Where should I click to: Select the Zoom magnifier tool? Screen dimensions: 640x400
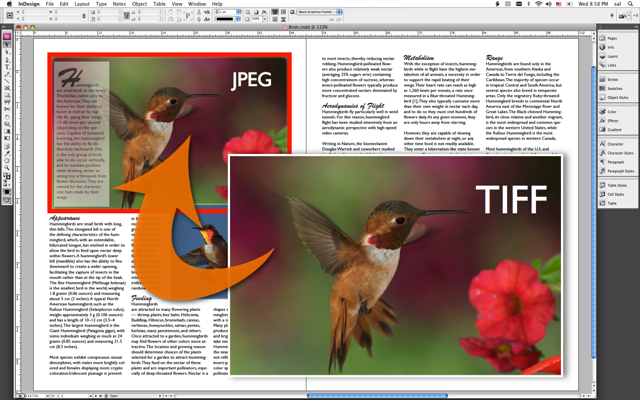(x=7, y=167)
